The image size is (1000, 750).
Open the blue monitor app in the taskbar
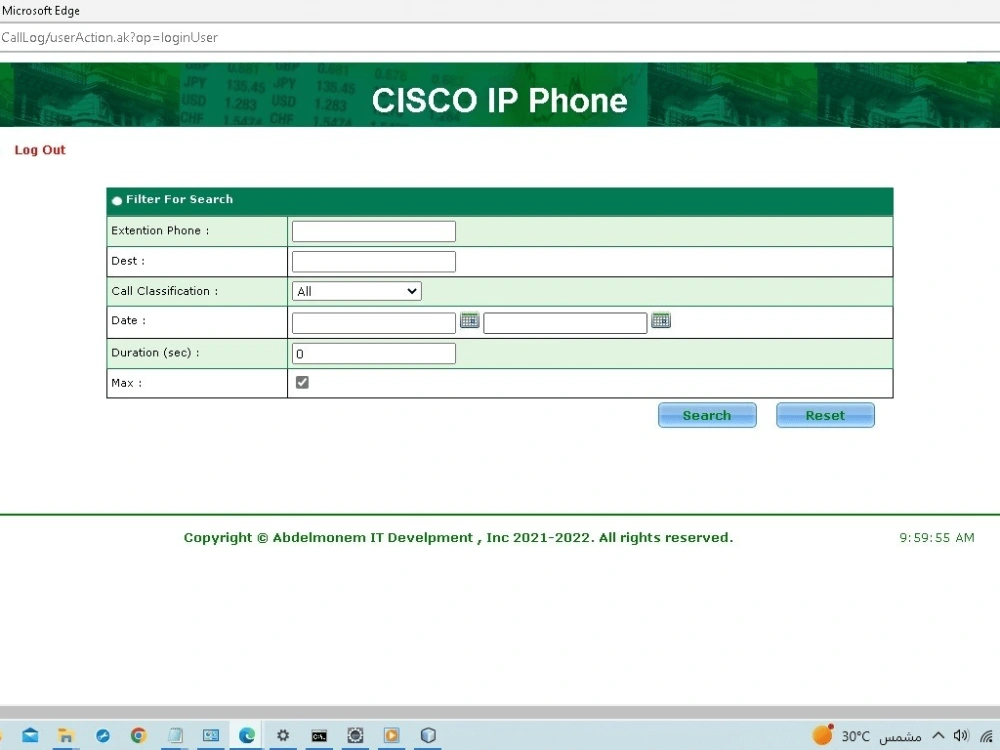pos(210,735)
